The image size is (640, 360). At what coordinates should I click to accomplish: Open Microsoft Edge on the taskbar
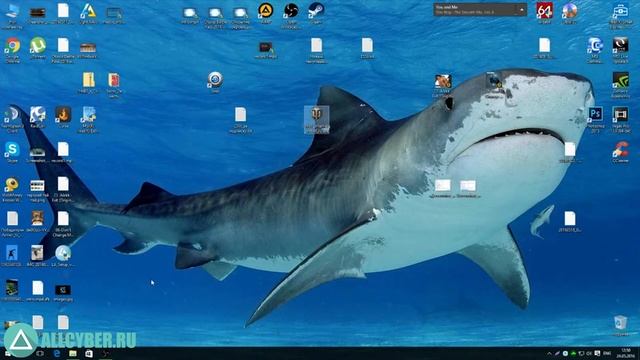tap(57, 353)
